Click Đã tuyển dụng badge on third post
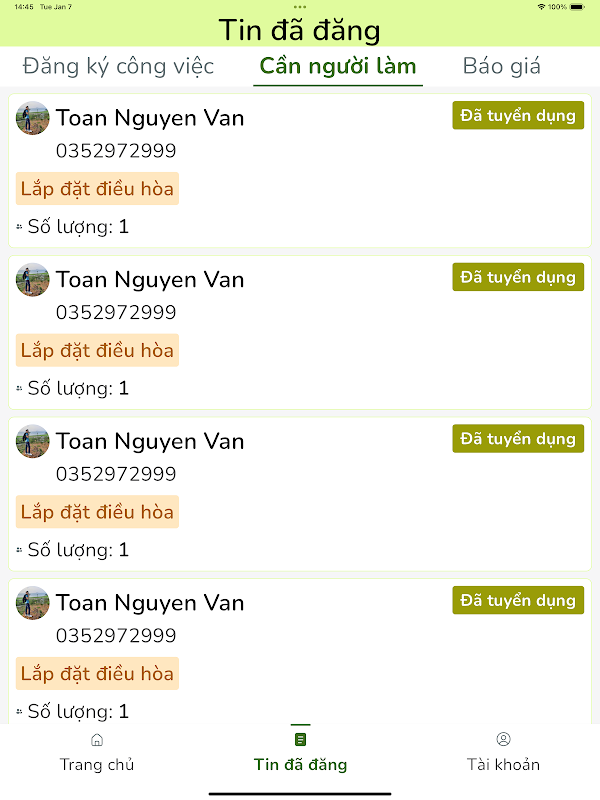Screen dimensions: 600x800 coord(518,439)
